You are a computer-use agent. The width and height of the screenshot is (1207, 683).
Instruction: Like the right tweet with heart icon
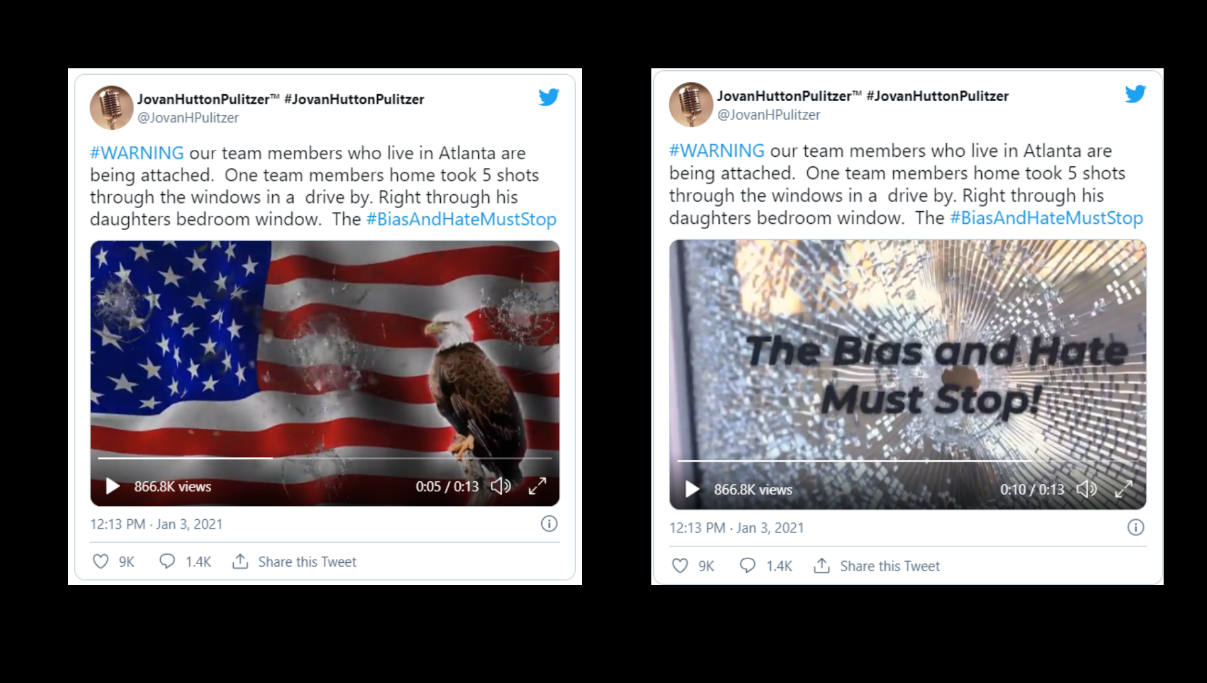click(x=680, y=566)
